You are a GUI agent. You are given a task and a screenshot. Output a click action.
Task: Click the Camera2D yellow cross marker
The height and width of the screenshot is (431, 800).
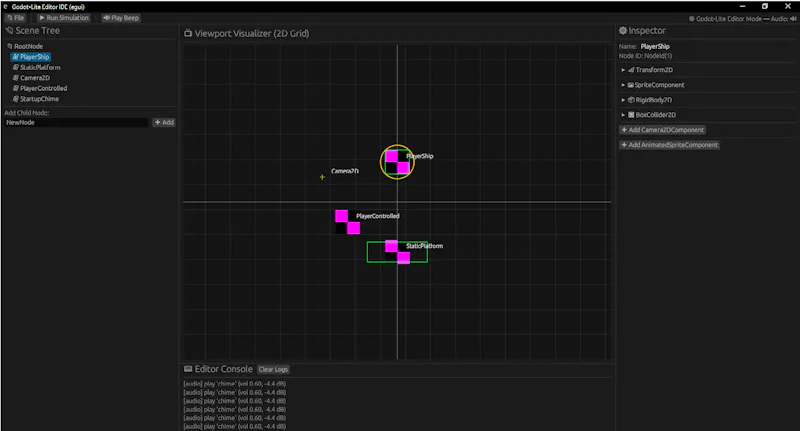coord(322,177)
